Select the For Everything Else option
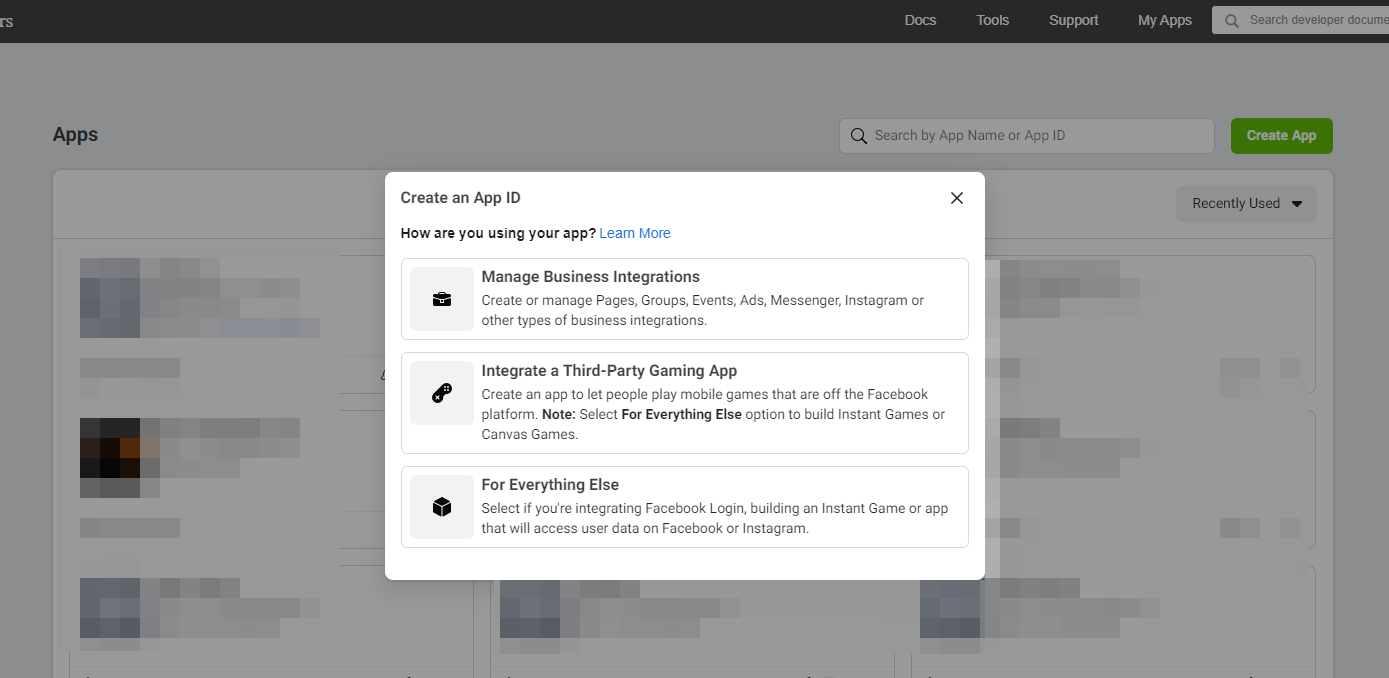 685,507
